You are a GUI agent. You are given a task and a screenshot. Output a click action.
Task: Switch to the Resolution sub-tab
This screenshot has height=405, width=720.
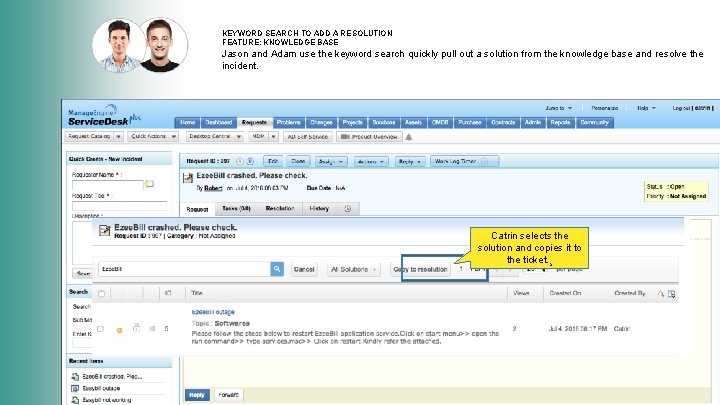[x=280, y=208]
